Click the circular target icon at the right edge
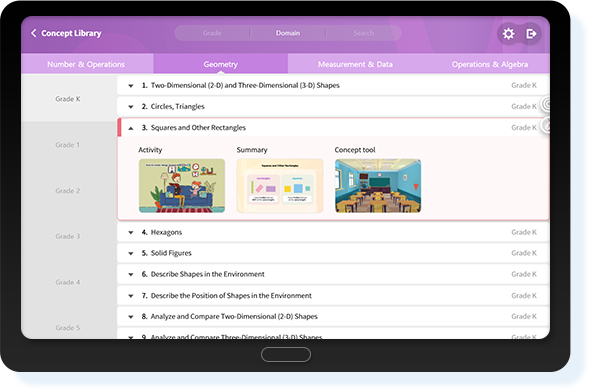 [546, 104]
